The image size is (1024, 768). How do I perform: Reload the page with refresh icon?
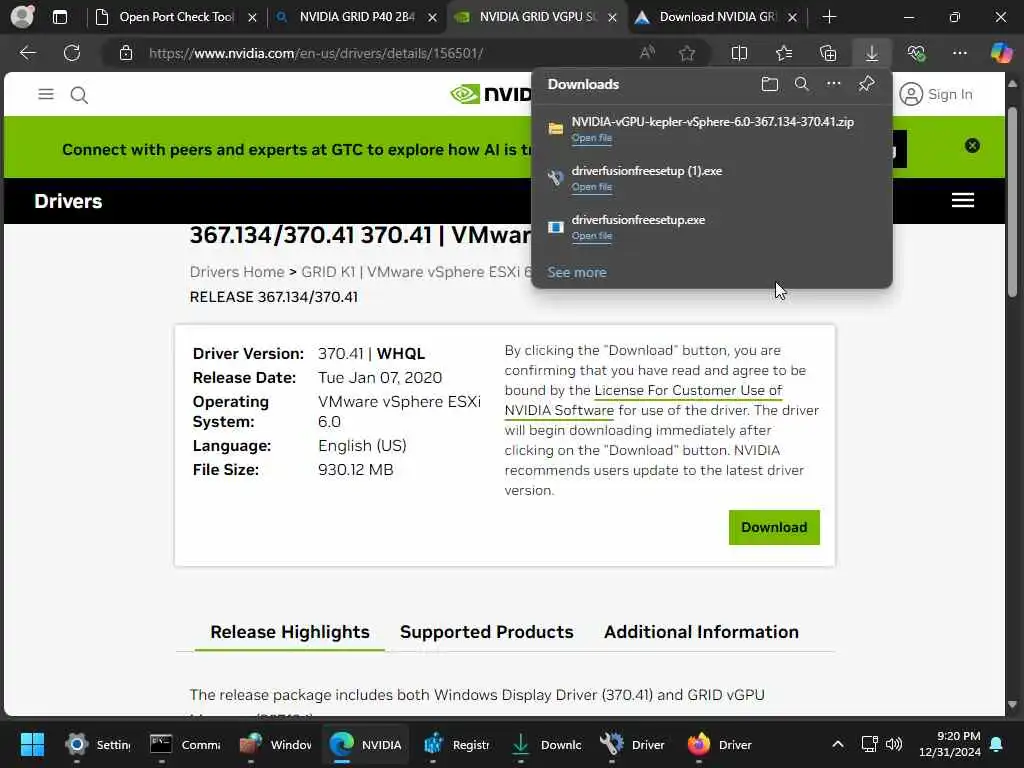coord(72,53)
